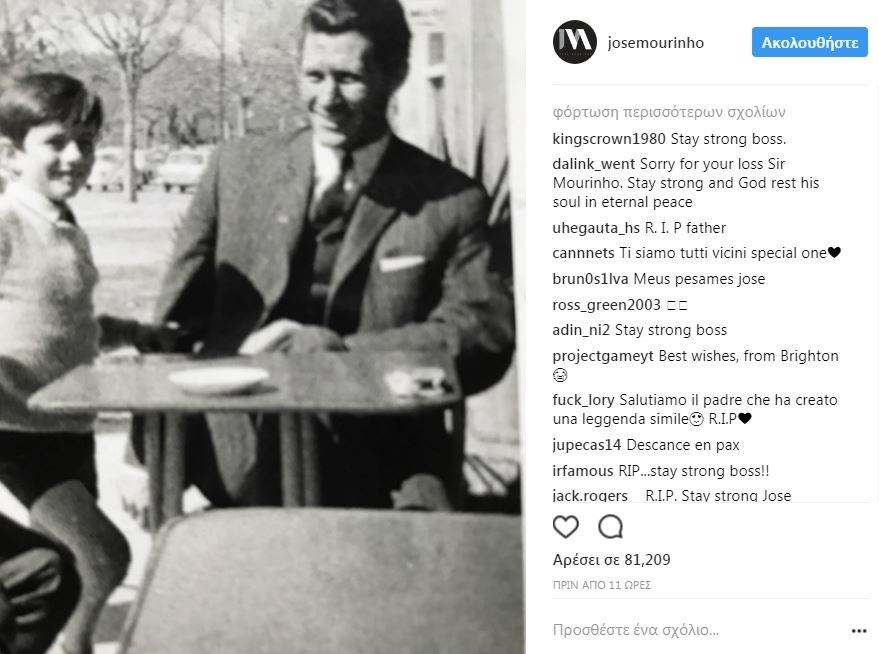This screenshot has width=879, height=654.
Task: Click the josemourinho profile avatar logo
Action: point(574,42)
